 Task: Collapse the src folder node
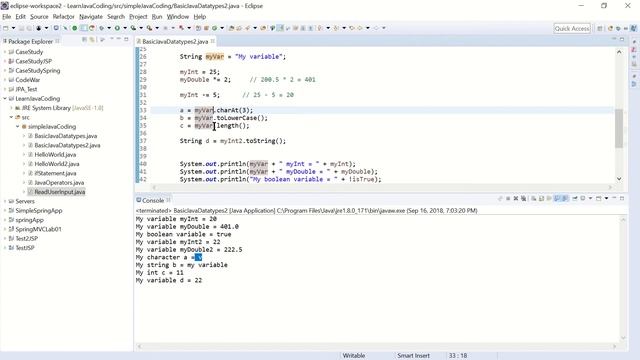(x=11, y=118)
